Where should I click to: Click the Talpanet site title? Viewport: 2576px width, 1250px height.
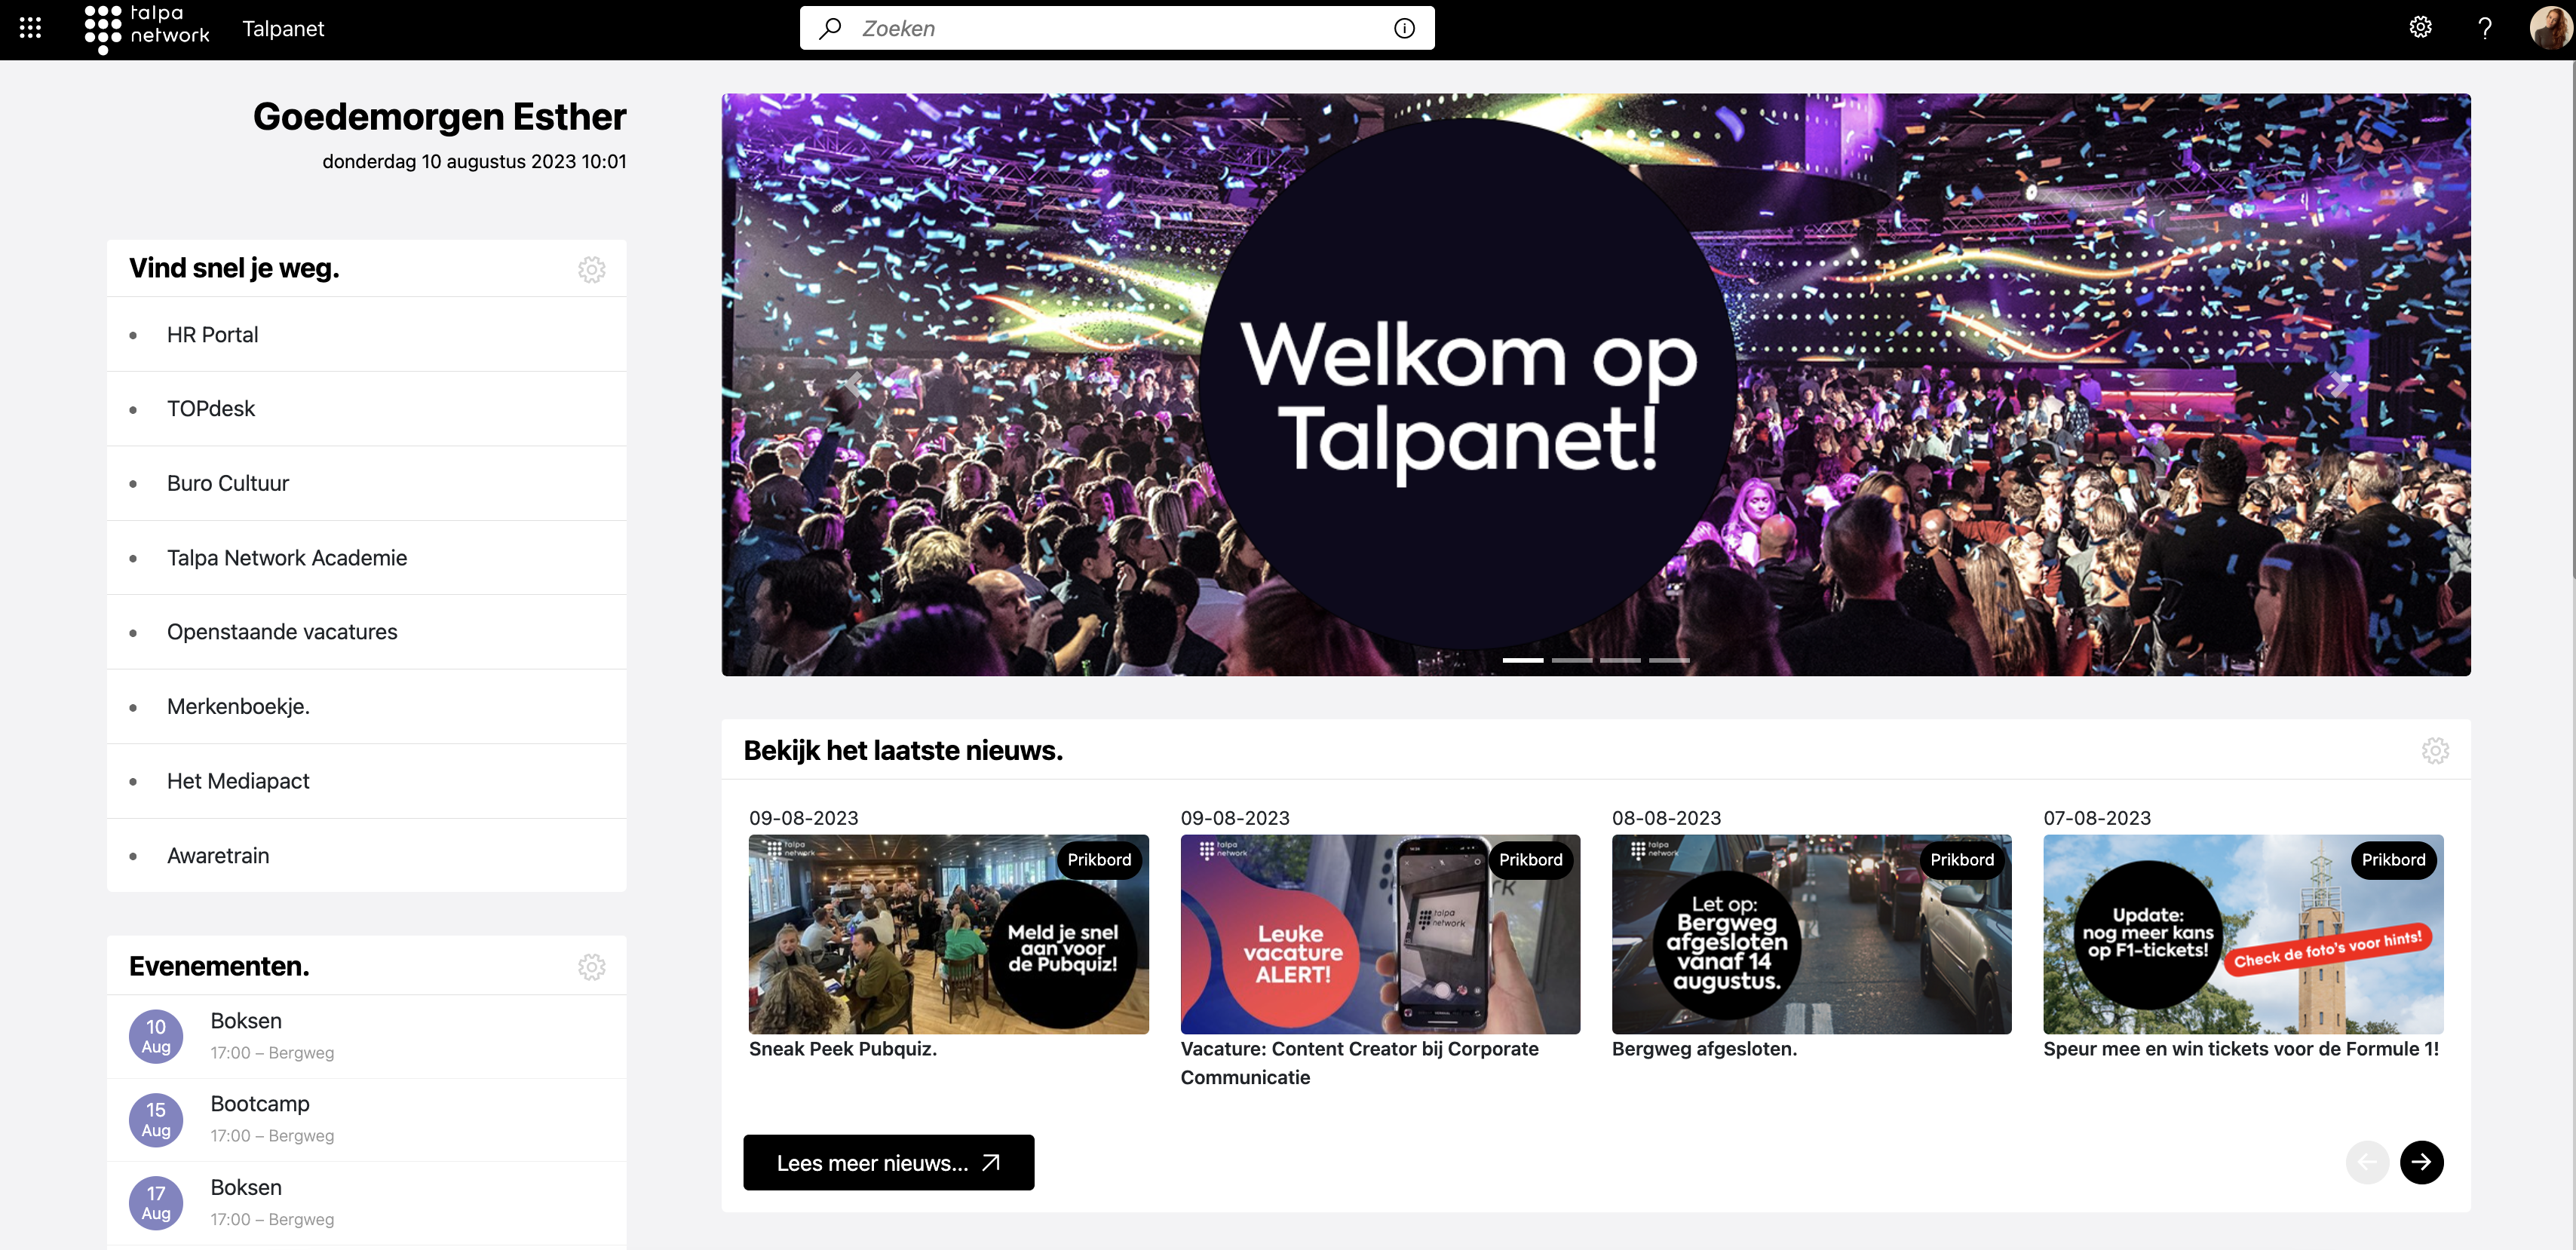283,28
